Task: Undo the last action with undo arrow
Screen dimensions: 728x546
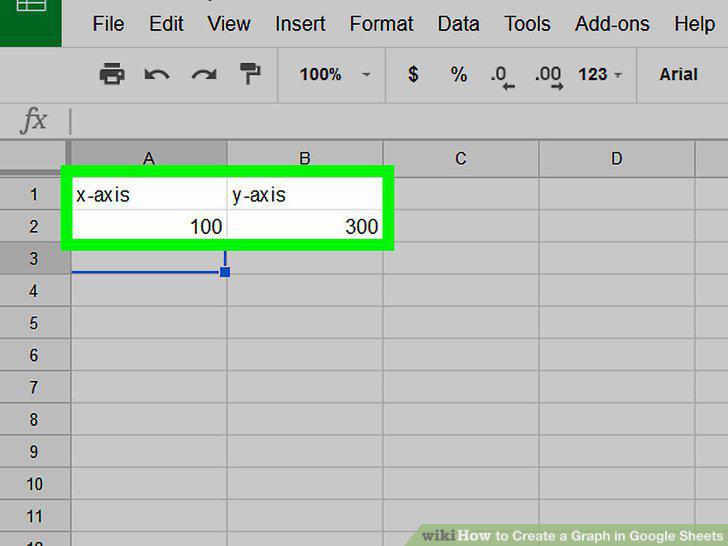Action: coord(156,74)
